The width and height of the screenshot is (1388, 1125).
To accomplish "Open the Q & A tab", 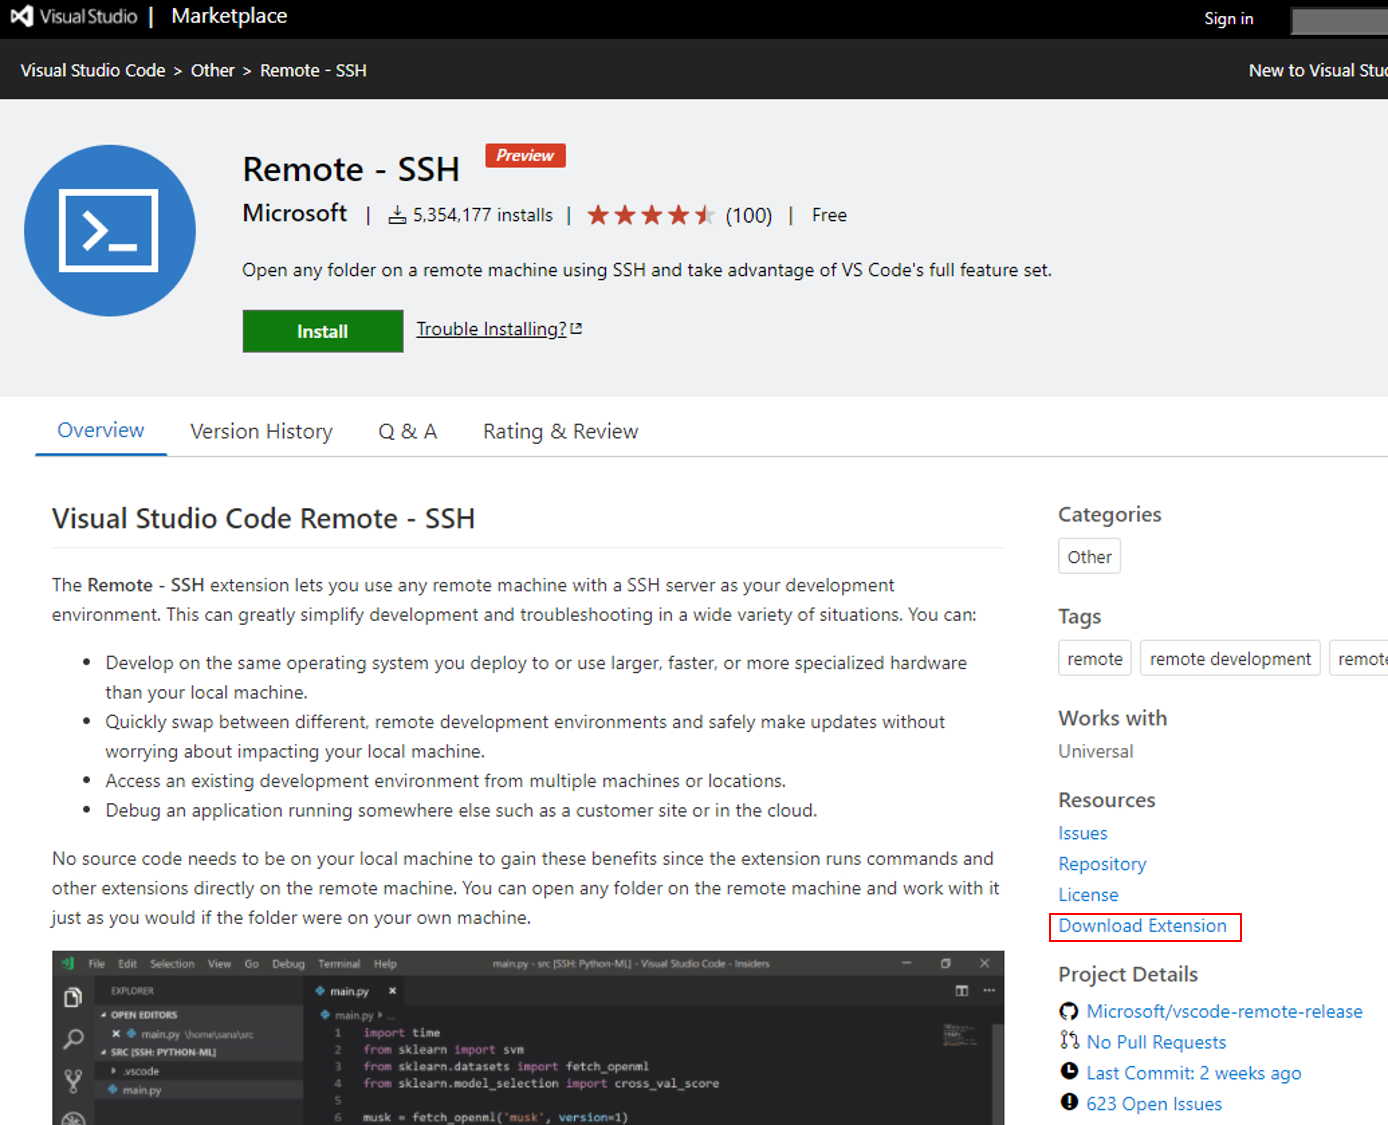I will (407, 431).
